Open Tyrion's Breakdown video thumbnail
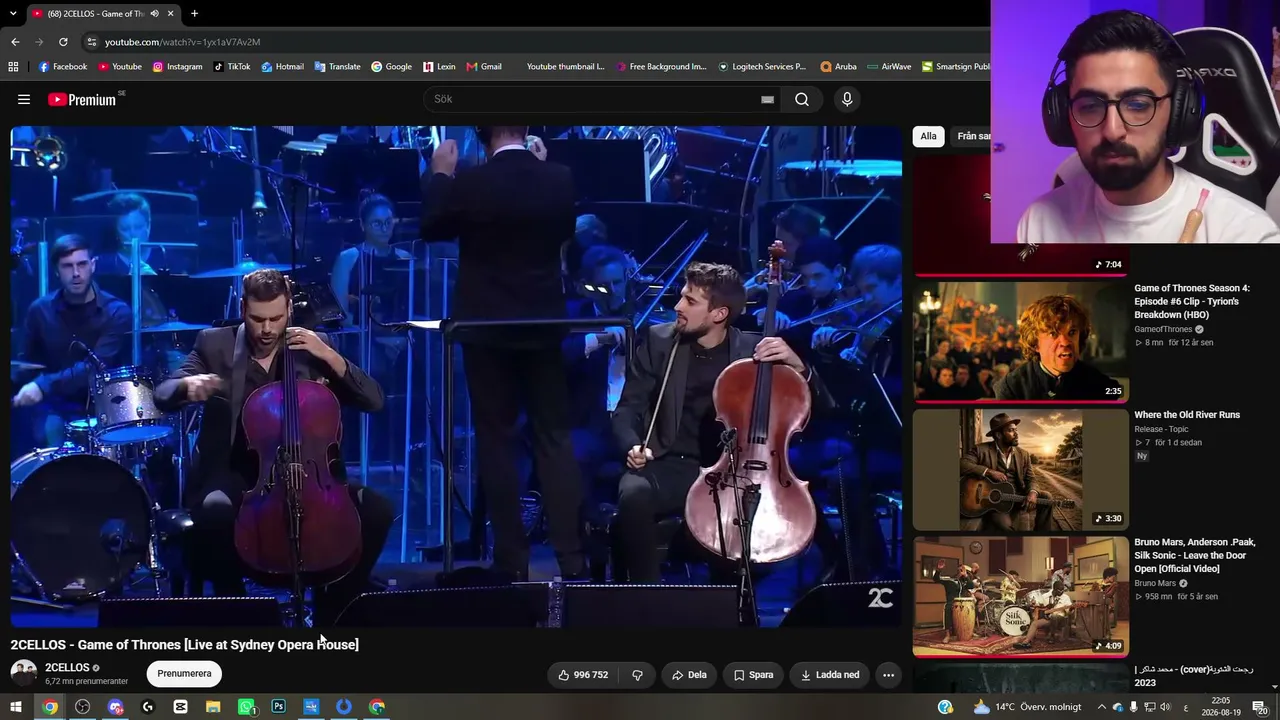The width and height of the screenshot is (1280, 720). (1020, 342)
